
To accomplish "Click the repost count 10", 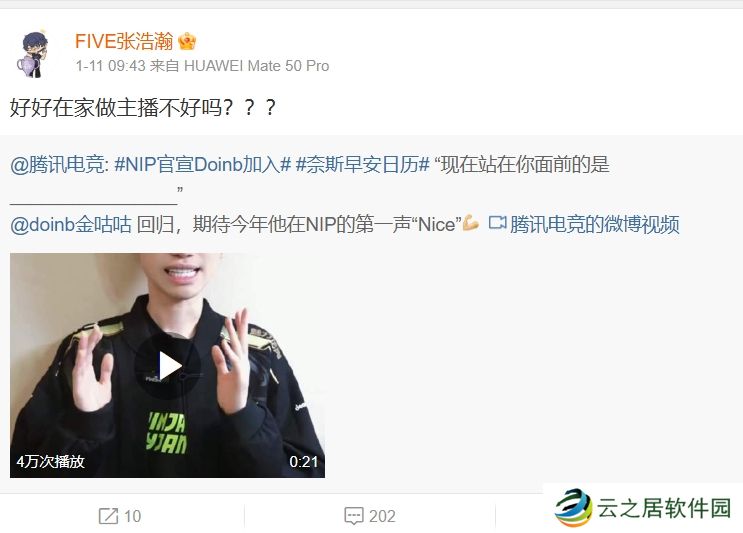I will (x=133, y=516).
